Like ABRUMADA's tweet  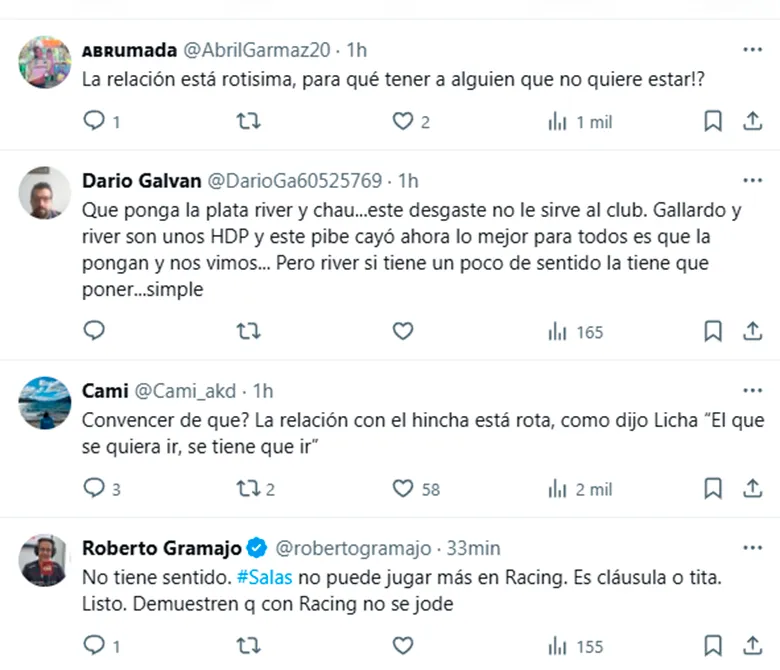coord(402,121)
